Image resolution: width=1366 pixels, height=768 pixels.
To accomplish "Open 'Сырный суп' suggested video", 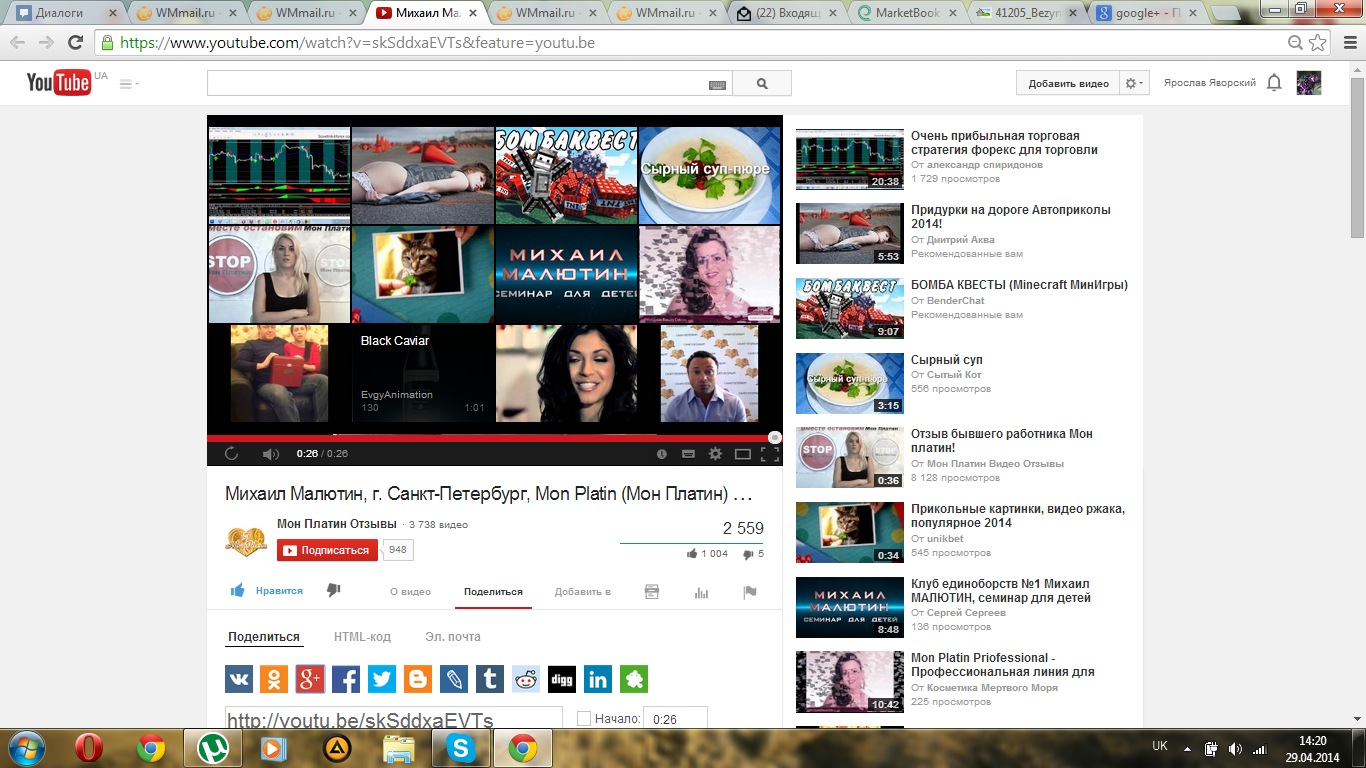I will coord(946,360).
